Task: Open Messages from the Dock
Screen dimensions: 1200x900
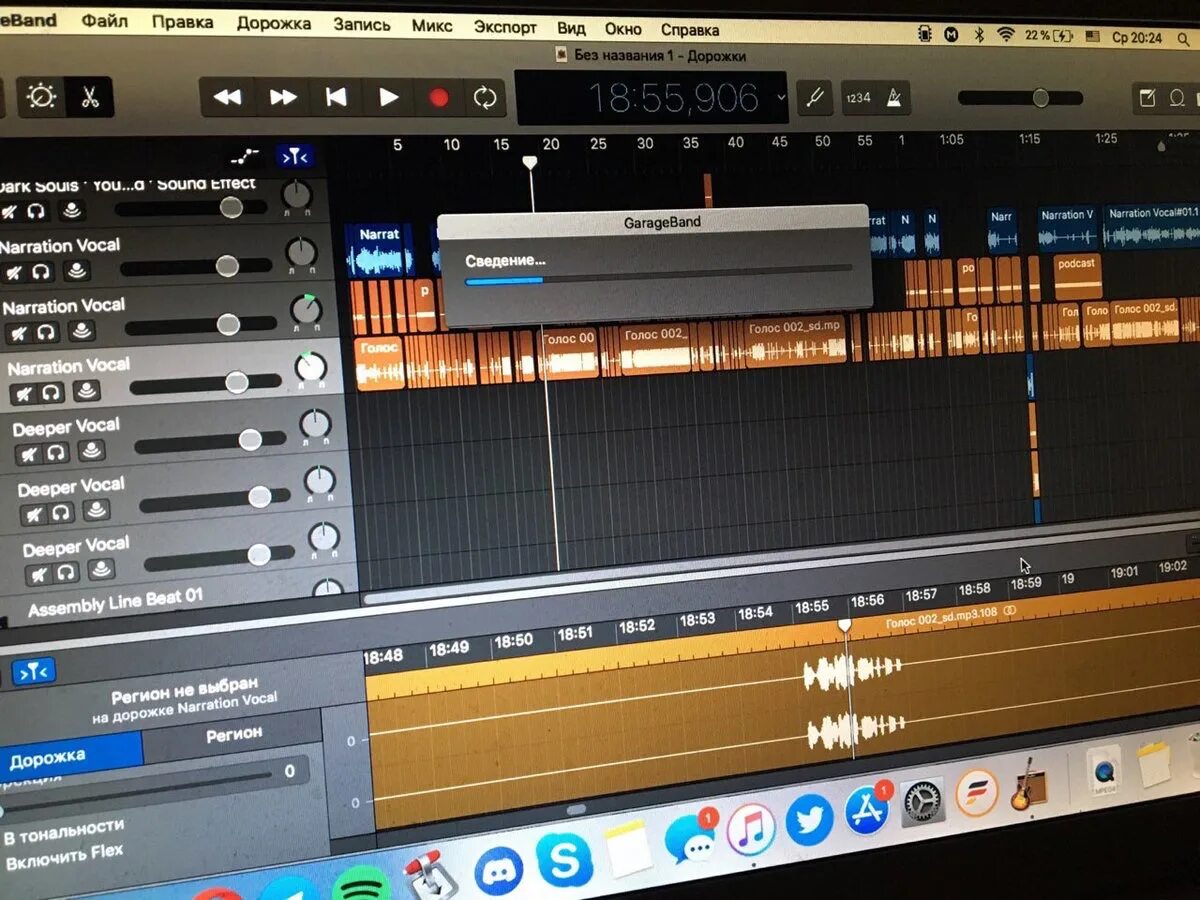Action: (690, 838)
